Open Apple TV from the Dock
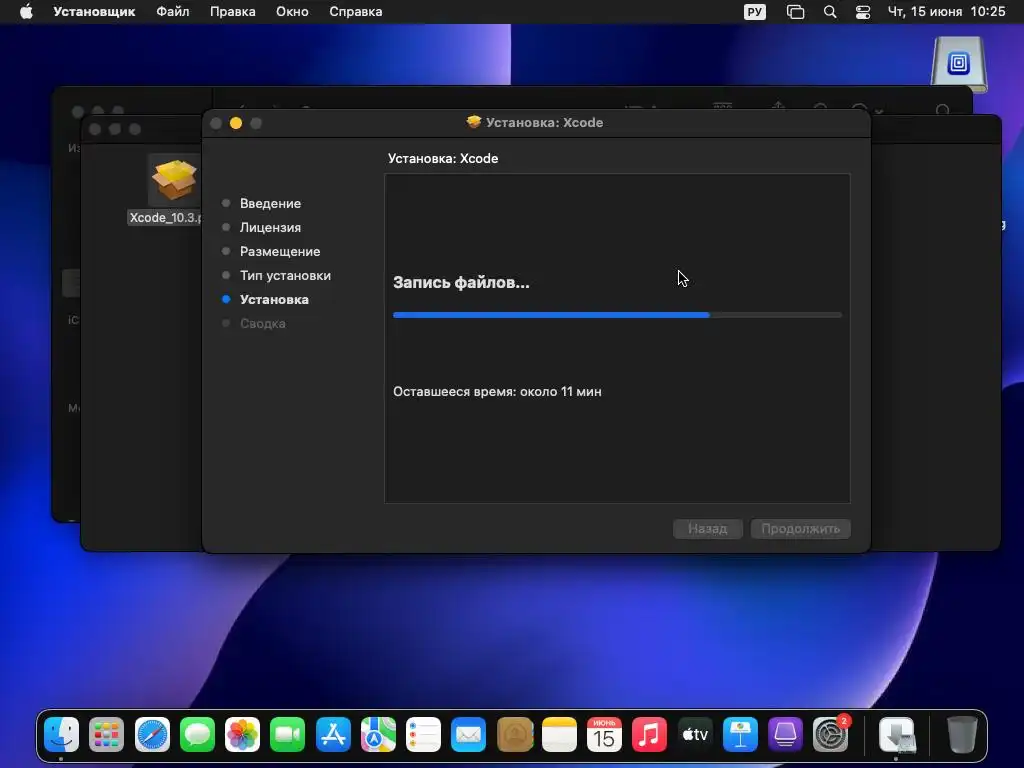The width and height of the screenshot is (1024, 768). click(x=695, y=735)
